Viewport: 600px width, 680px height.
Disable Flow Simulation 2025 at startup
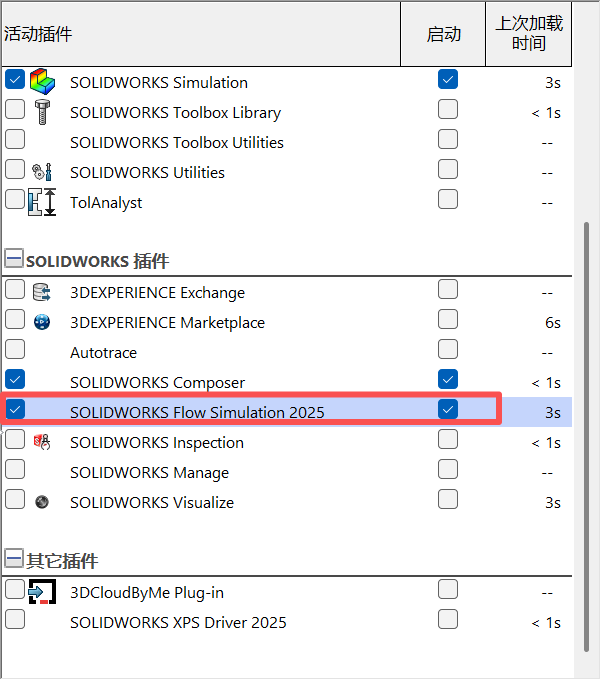pos(448,409)
